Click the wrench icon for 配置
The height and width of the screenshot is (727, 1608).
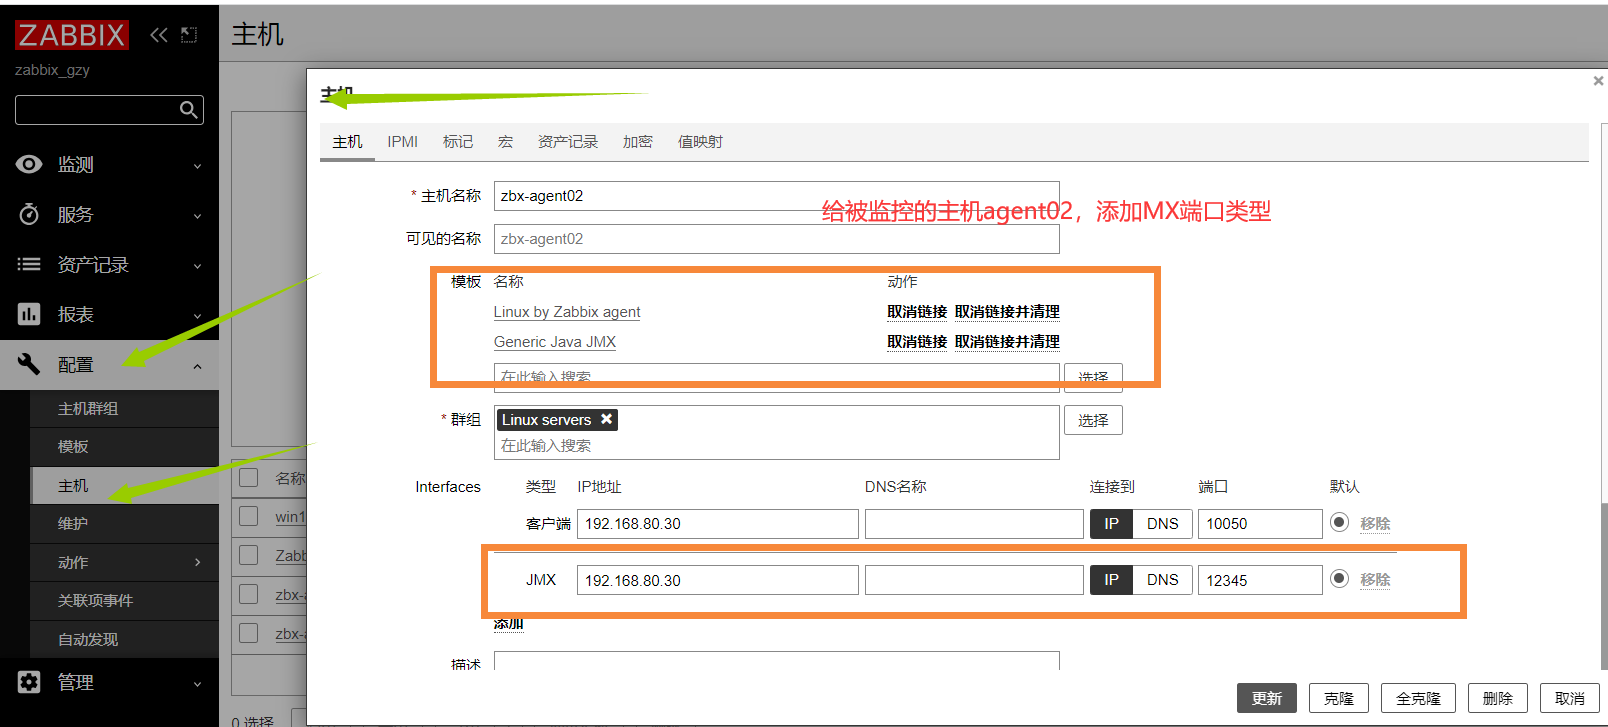(29, 364)
